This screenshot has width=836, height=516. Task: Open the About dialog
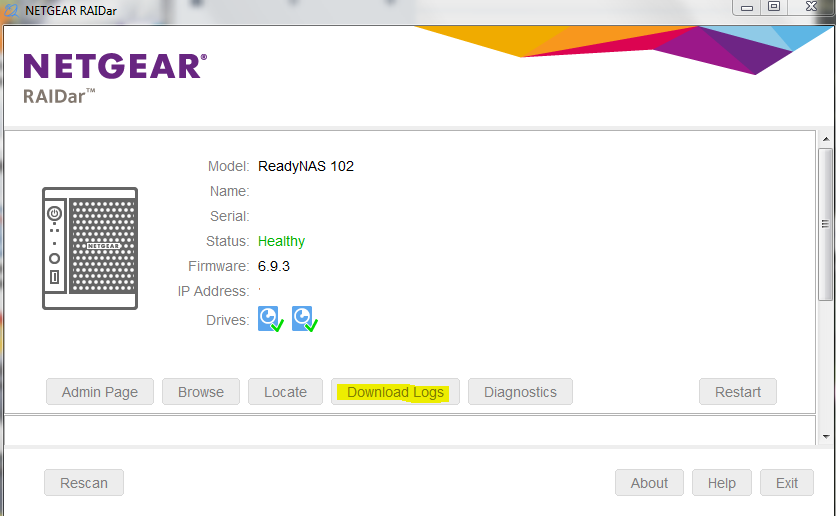coord(649,482)
